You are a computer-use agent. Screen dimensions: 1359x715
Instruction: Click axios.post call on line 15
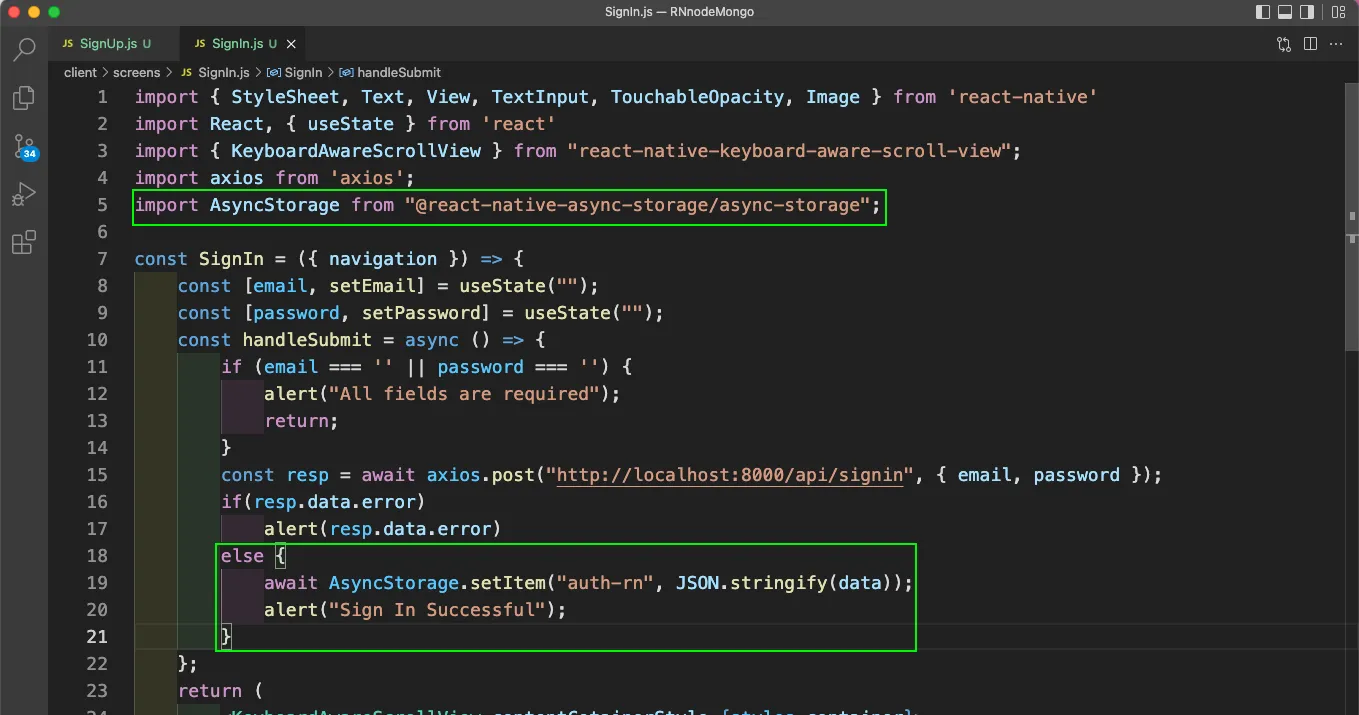(480, 475)
